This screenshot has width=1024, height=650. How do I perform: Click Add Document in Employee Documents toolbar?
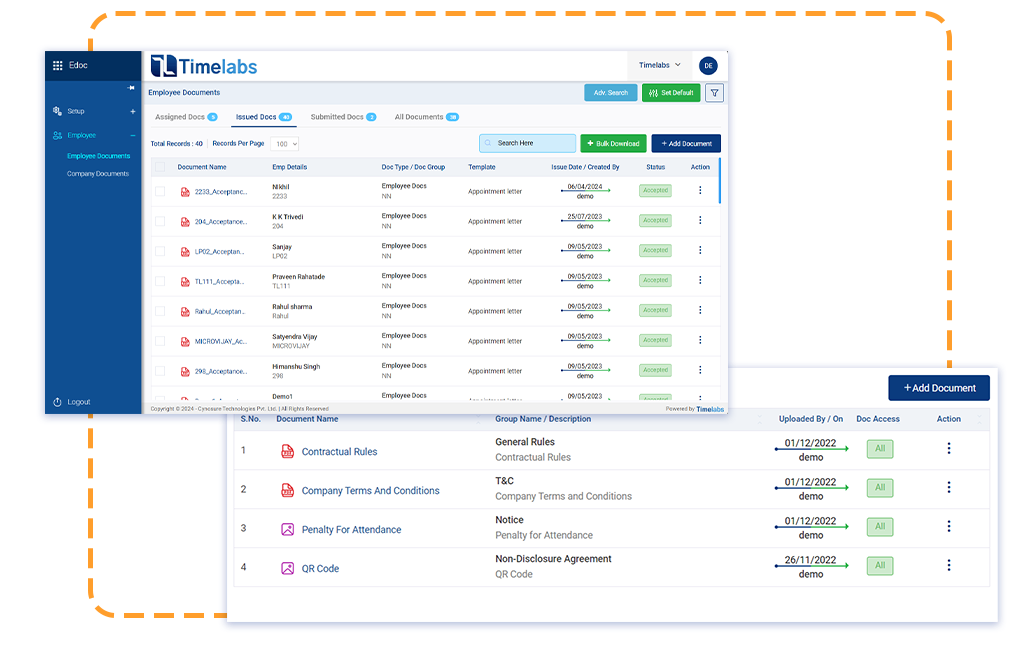tap(686, 144)
